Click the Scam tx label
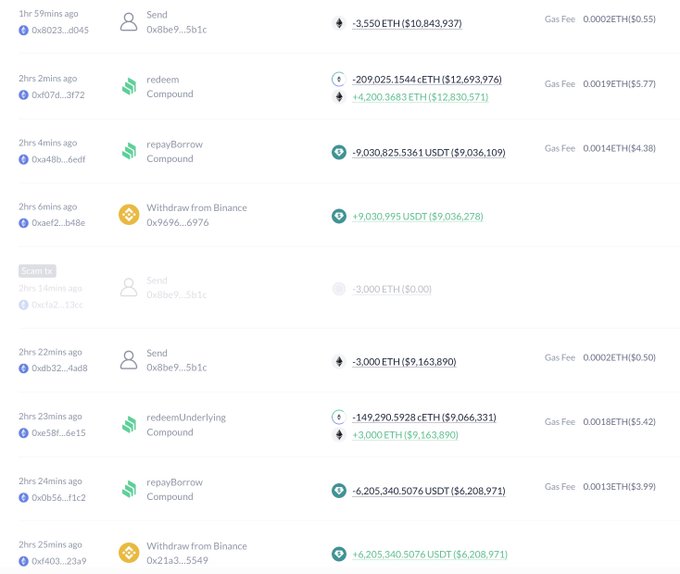The image size is (680, 574). pyautogui.click(x=37, y=271)
